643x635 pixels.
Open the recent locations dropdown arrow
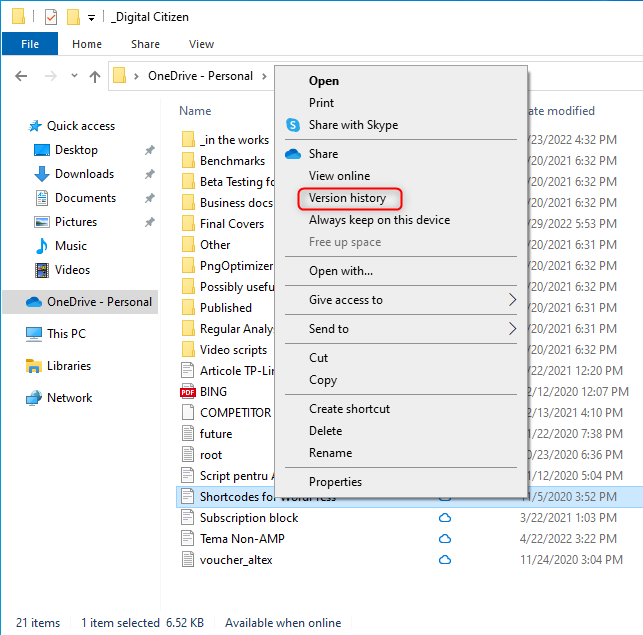(74, 75)
